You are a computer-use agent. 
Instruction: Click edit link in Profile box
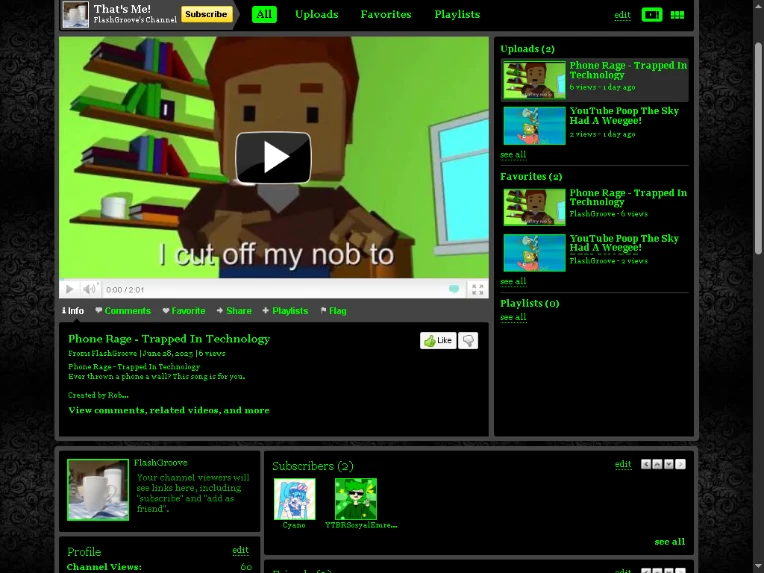[240, 550]
